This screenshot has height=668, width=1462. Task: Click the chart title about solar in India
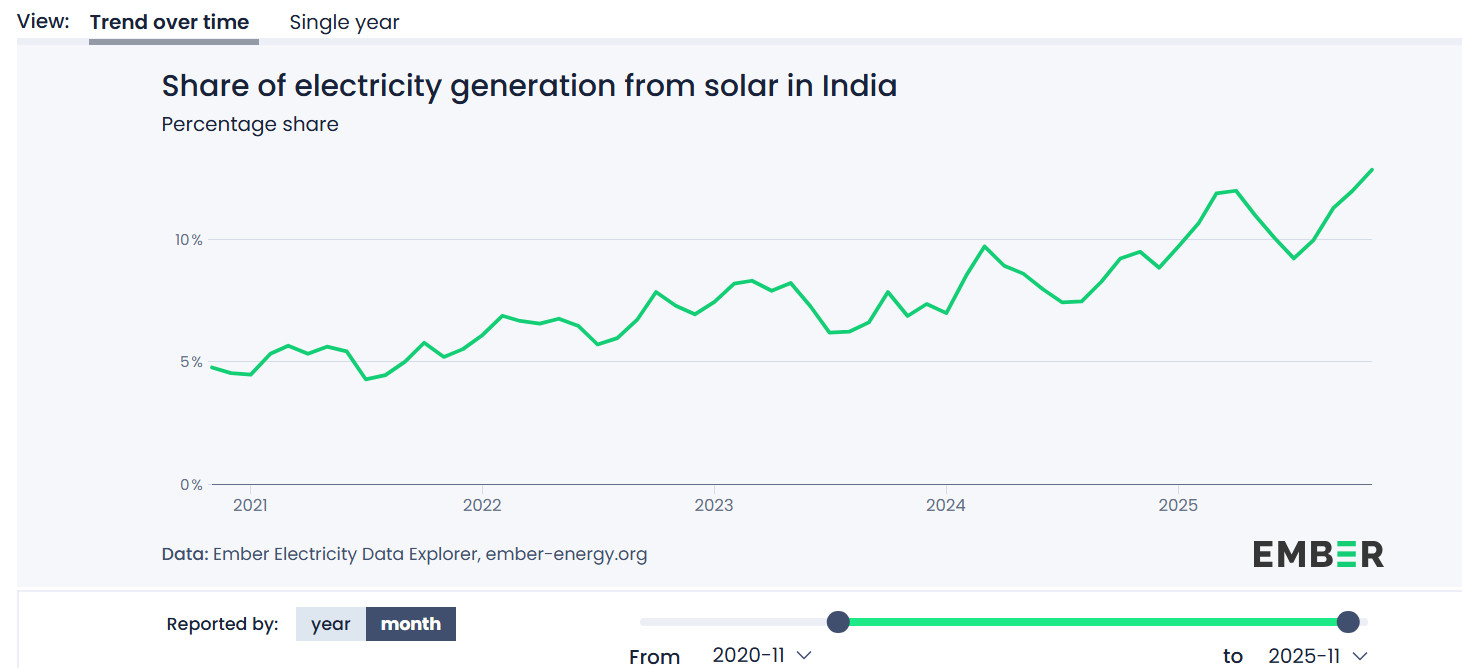[529, 86]
